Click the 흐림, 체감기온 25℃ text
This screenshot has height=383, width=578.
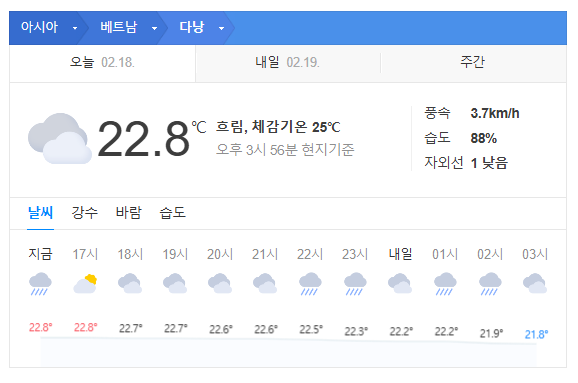pyautogui.click(x=278, y=127)
